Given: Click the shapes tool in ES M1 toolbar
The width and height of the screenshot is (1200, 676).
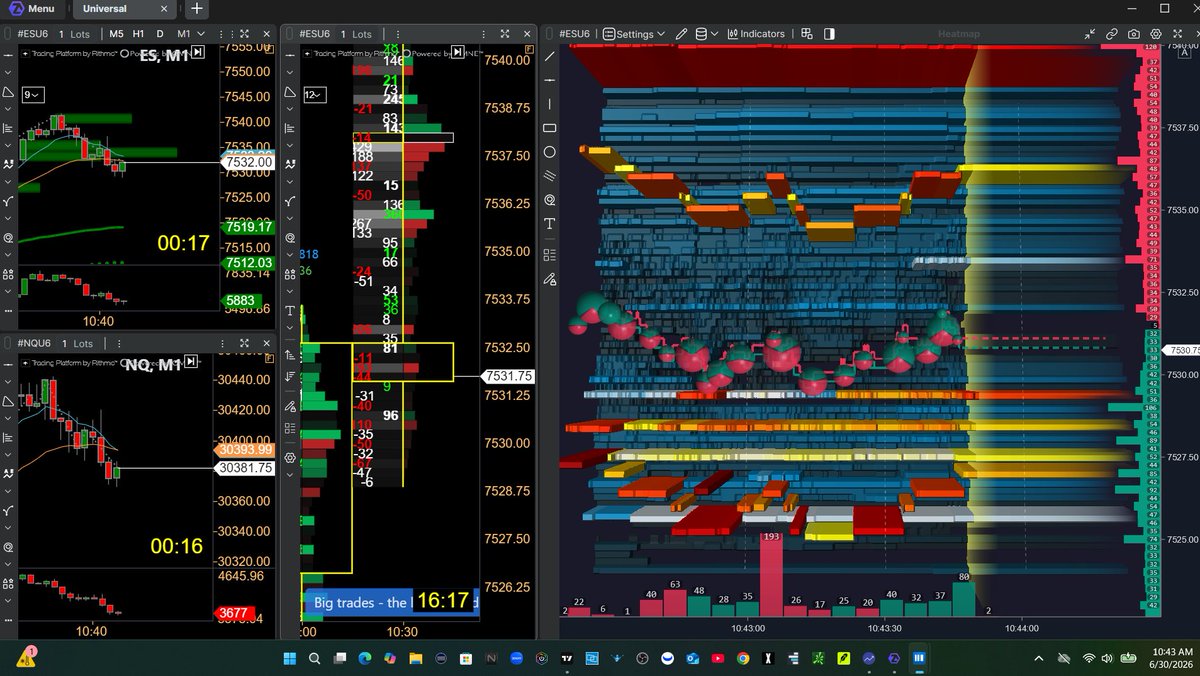Looking at the screenshot, I should point(8,94).
